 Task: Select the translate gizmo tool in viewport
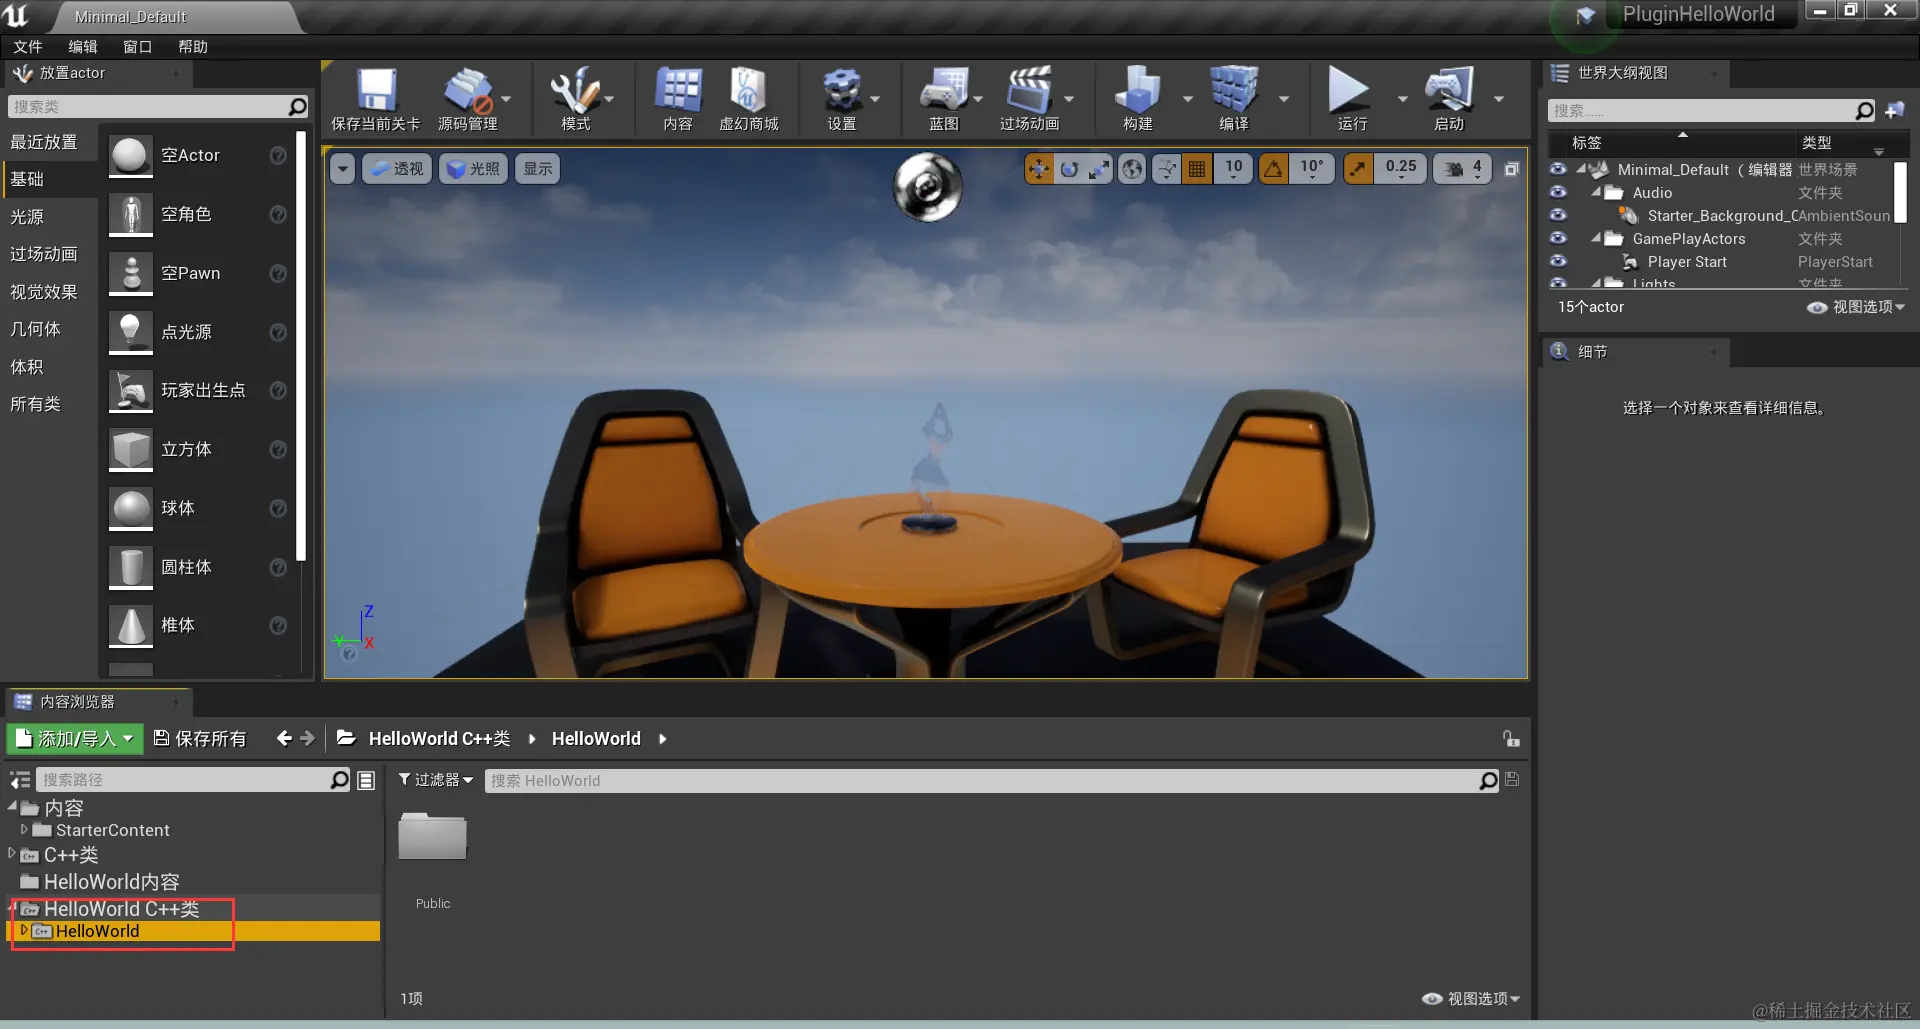pos(1039,169)
